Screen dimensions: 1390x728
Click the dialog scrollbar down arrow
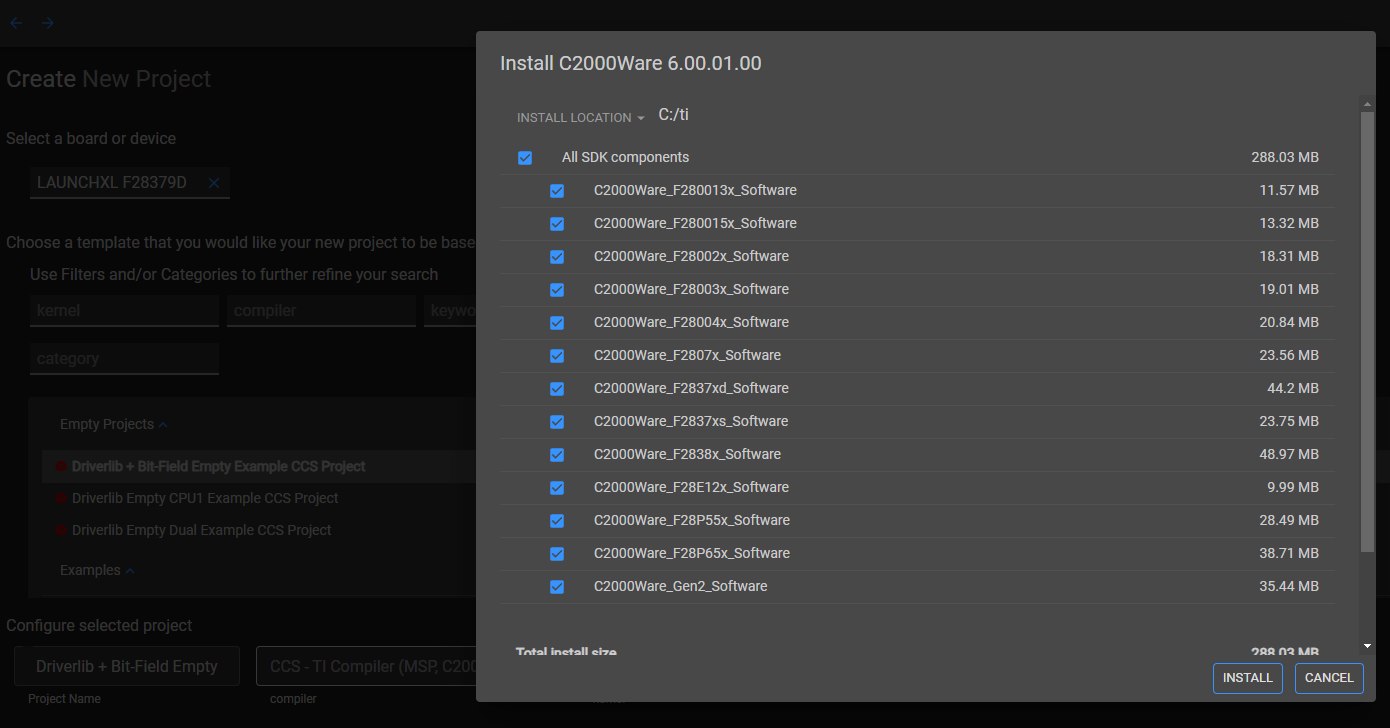(x=1367, y=646)
